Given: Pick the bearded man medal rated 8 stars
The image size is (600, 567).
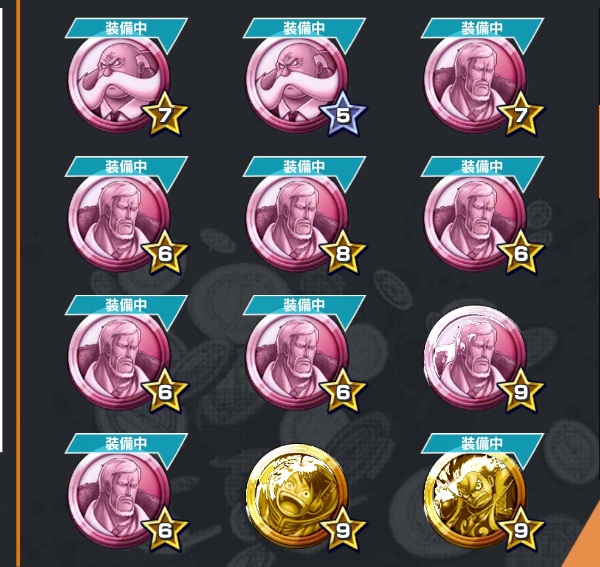Looking at the screenshot, I should click(297, 222).
